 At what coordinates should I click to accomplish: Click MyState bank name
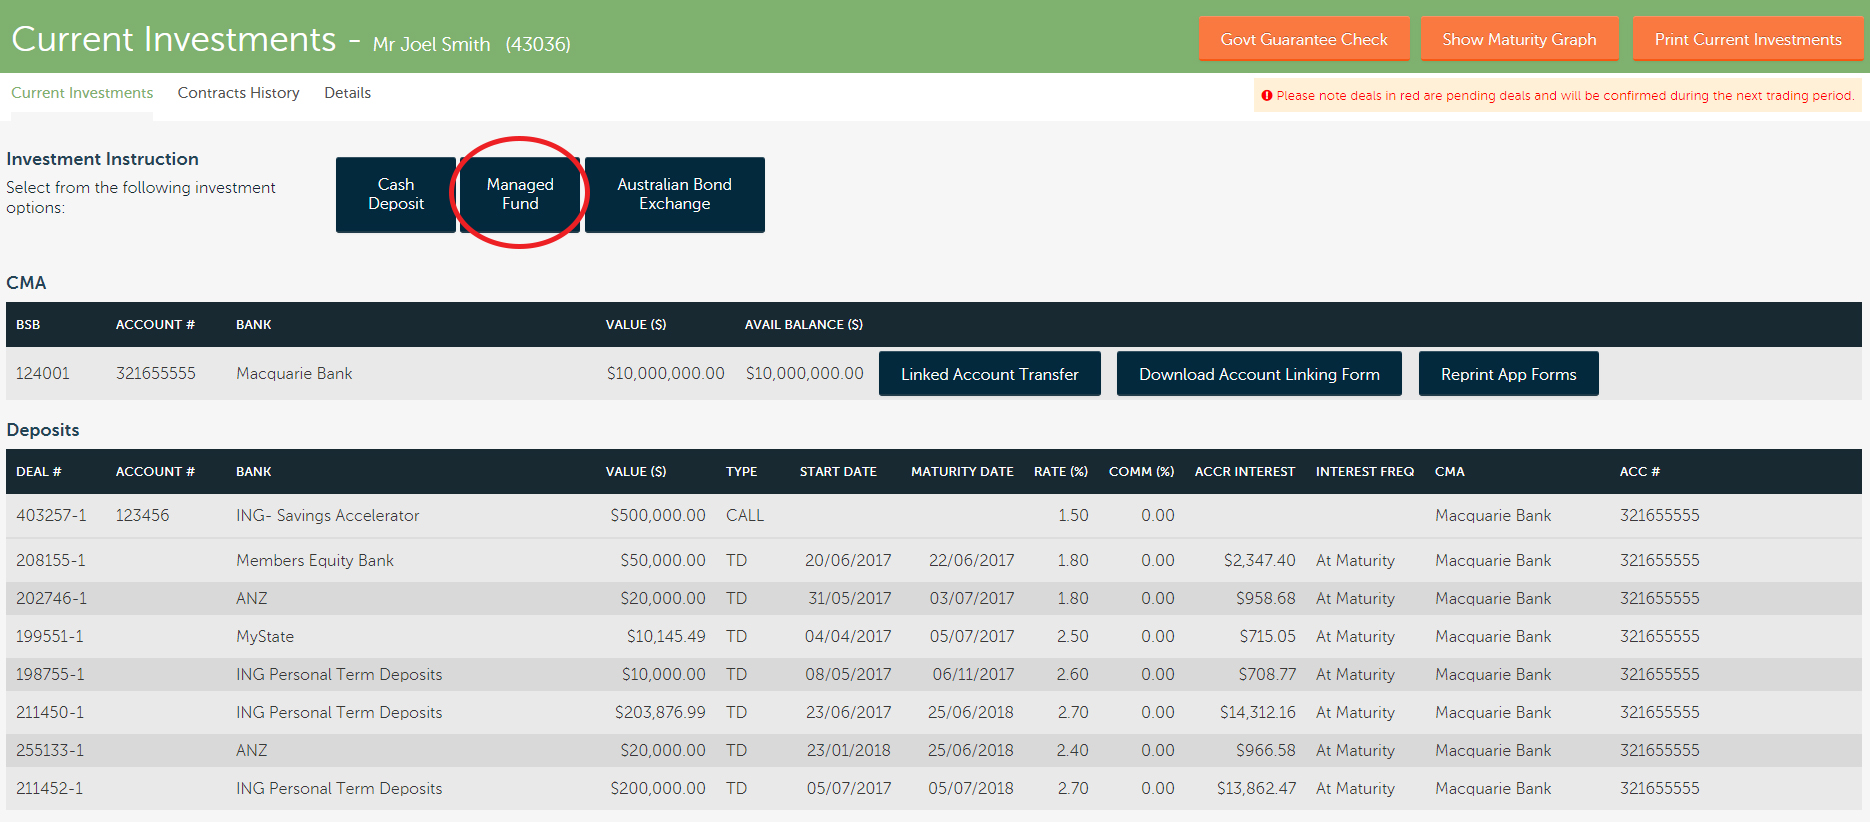click(265, 636)
